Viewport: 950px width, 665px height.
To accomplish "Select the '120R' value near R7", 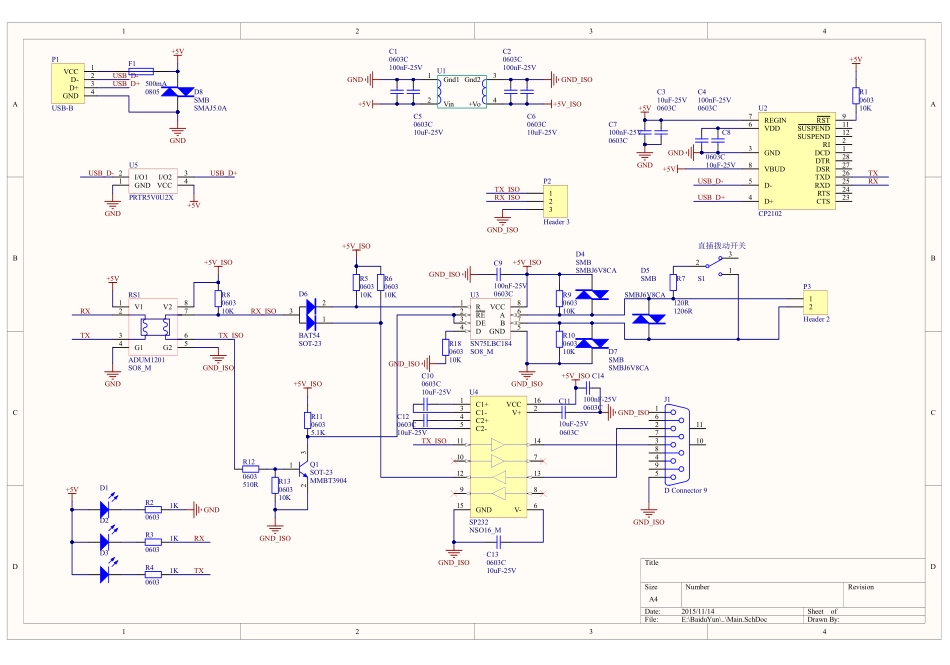I will tap(681, 303).
